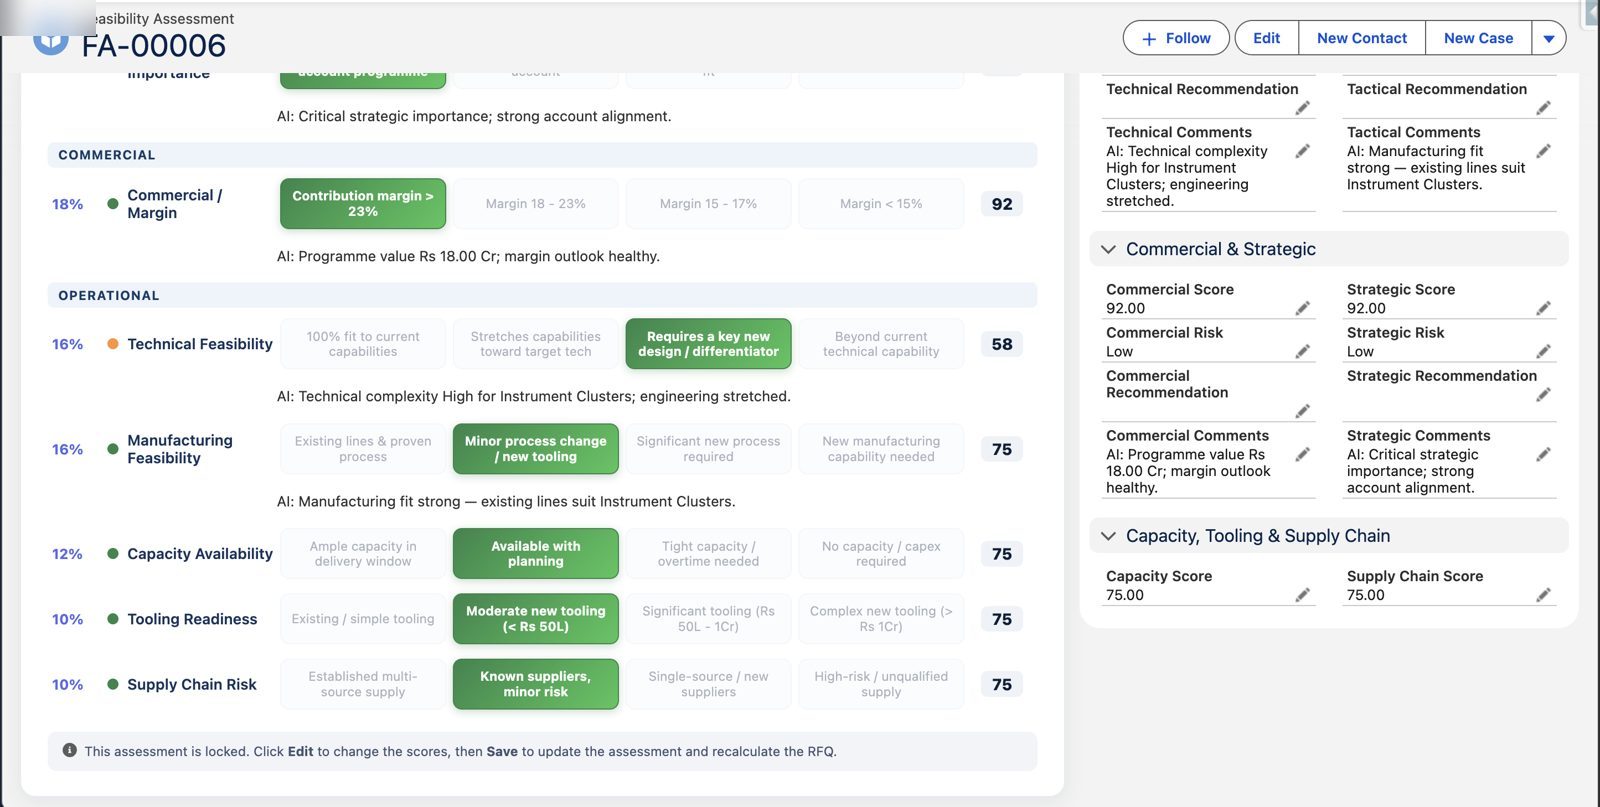Edit Commercial Risk with pencil icon
The width and height of the screenshot is (1600, 807).
click(x=1302, y=351)
